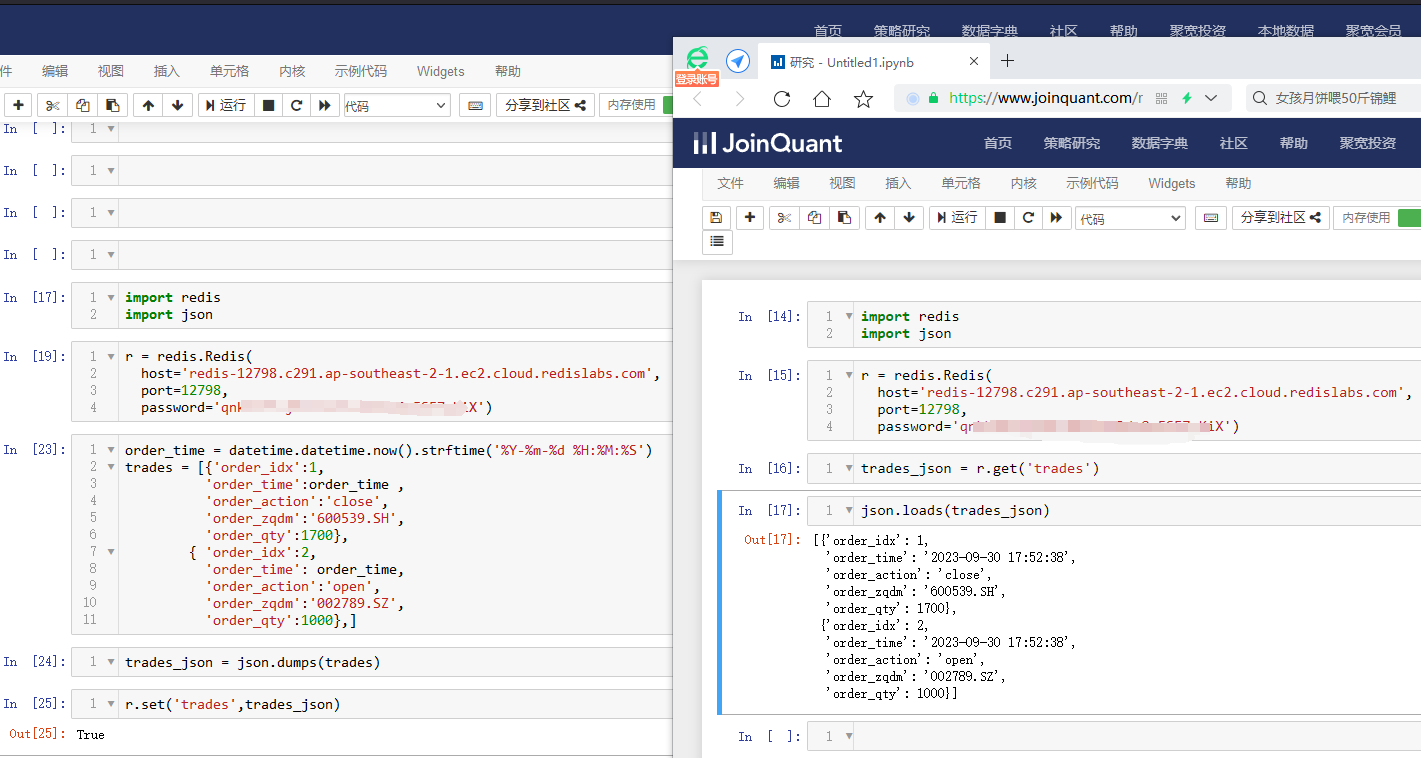Viewport: 1421px width, 758px height.
Task: Fold code arrow in left In [19] cell
Action: point(111,356)
